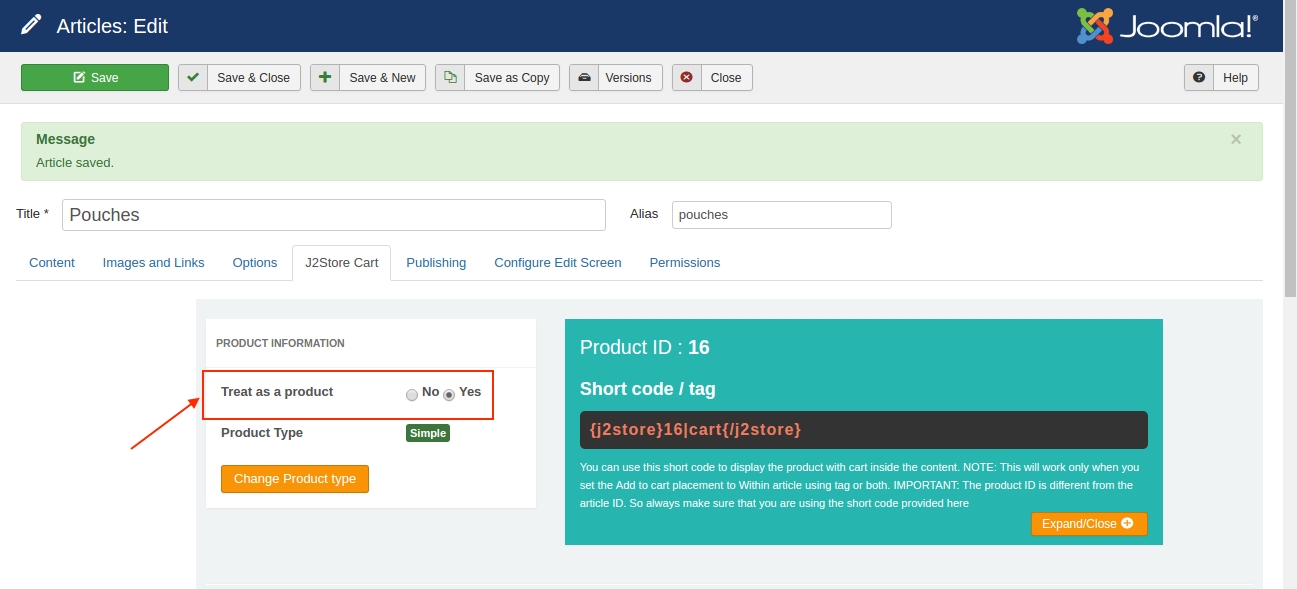Click the Change Product type button
The height and width of the screenshot is (589, 1297).
pyautogui.click(x=295, y=479)
